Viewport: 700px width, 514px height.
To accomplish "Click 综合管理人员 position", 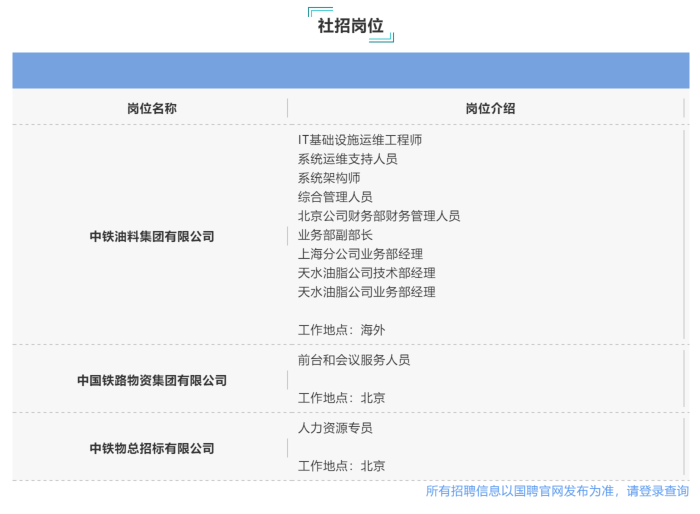I will (x=335, y=197).
